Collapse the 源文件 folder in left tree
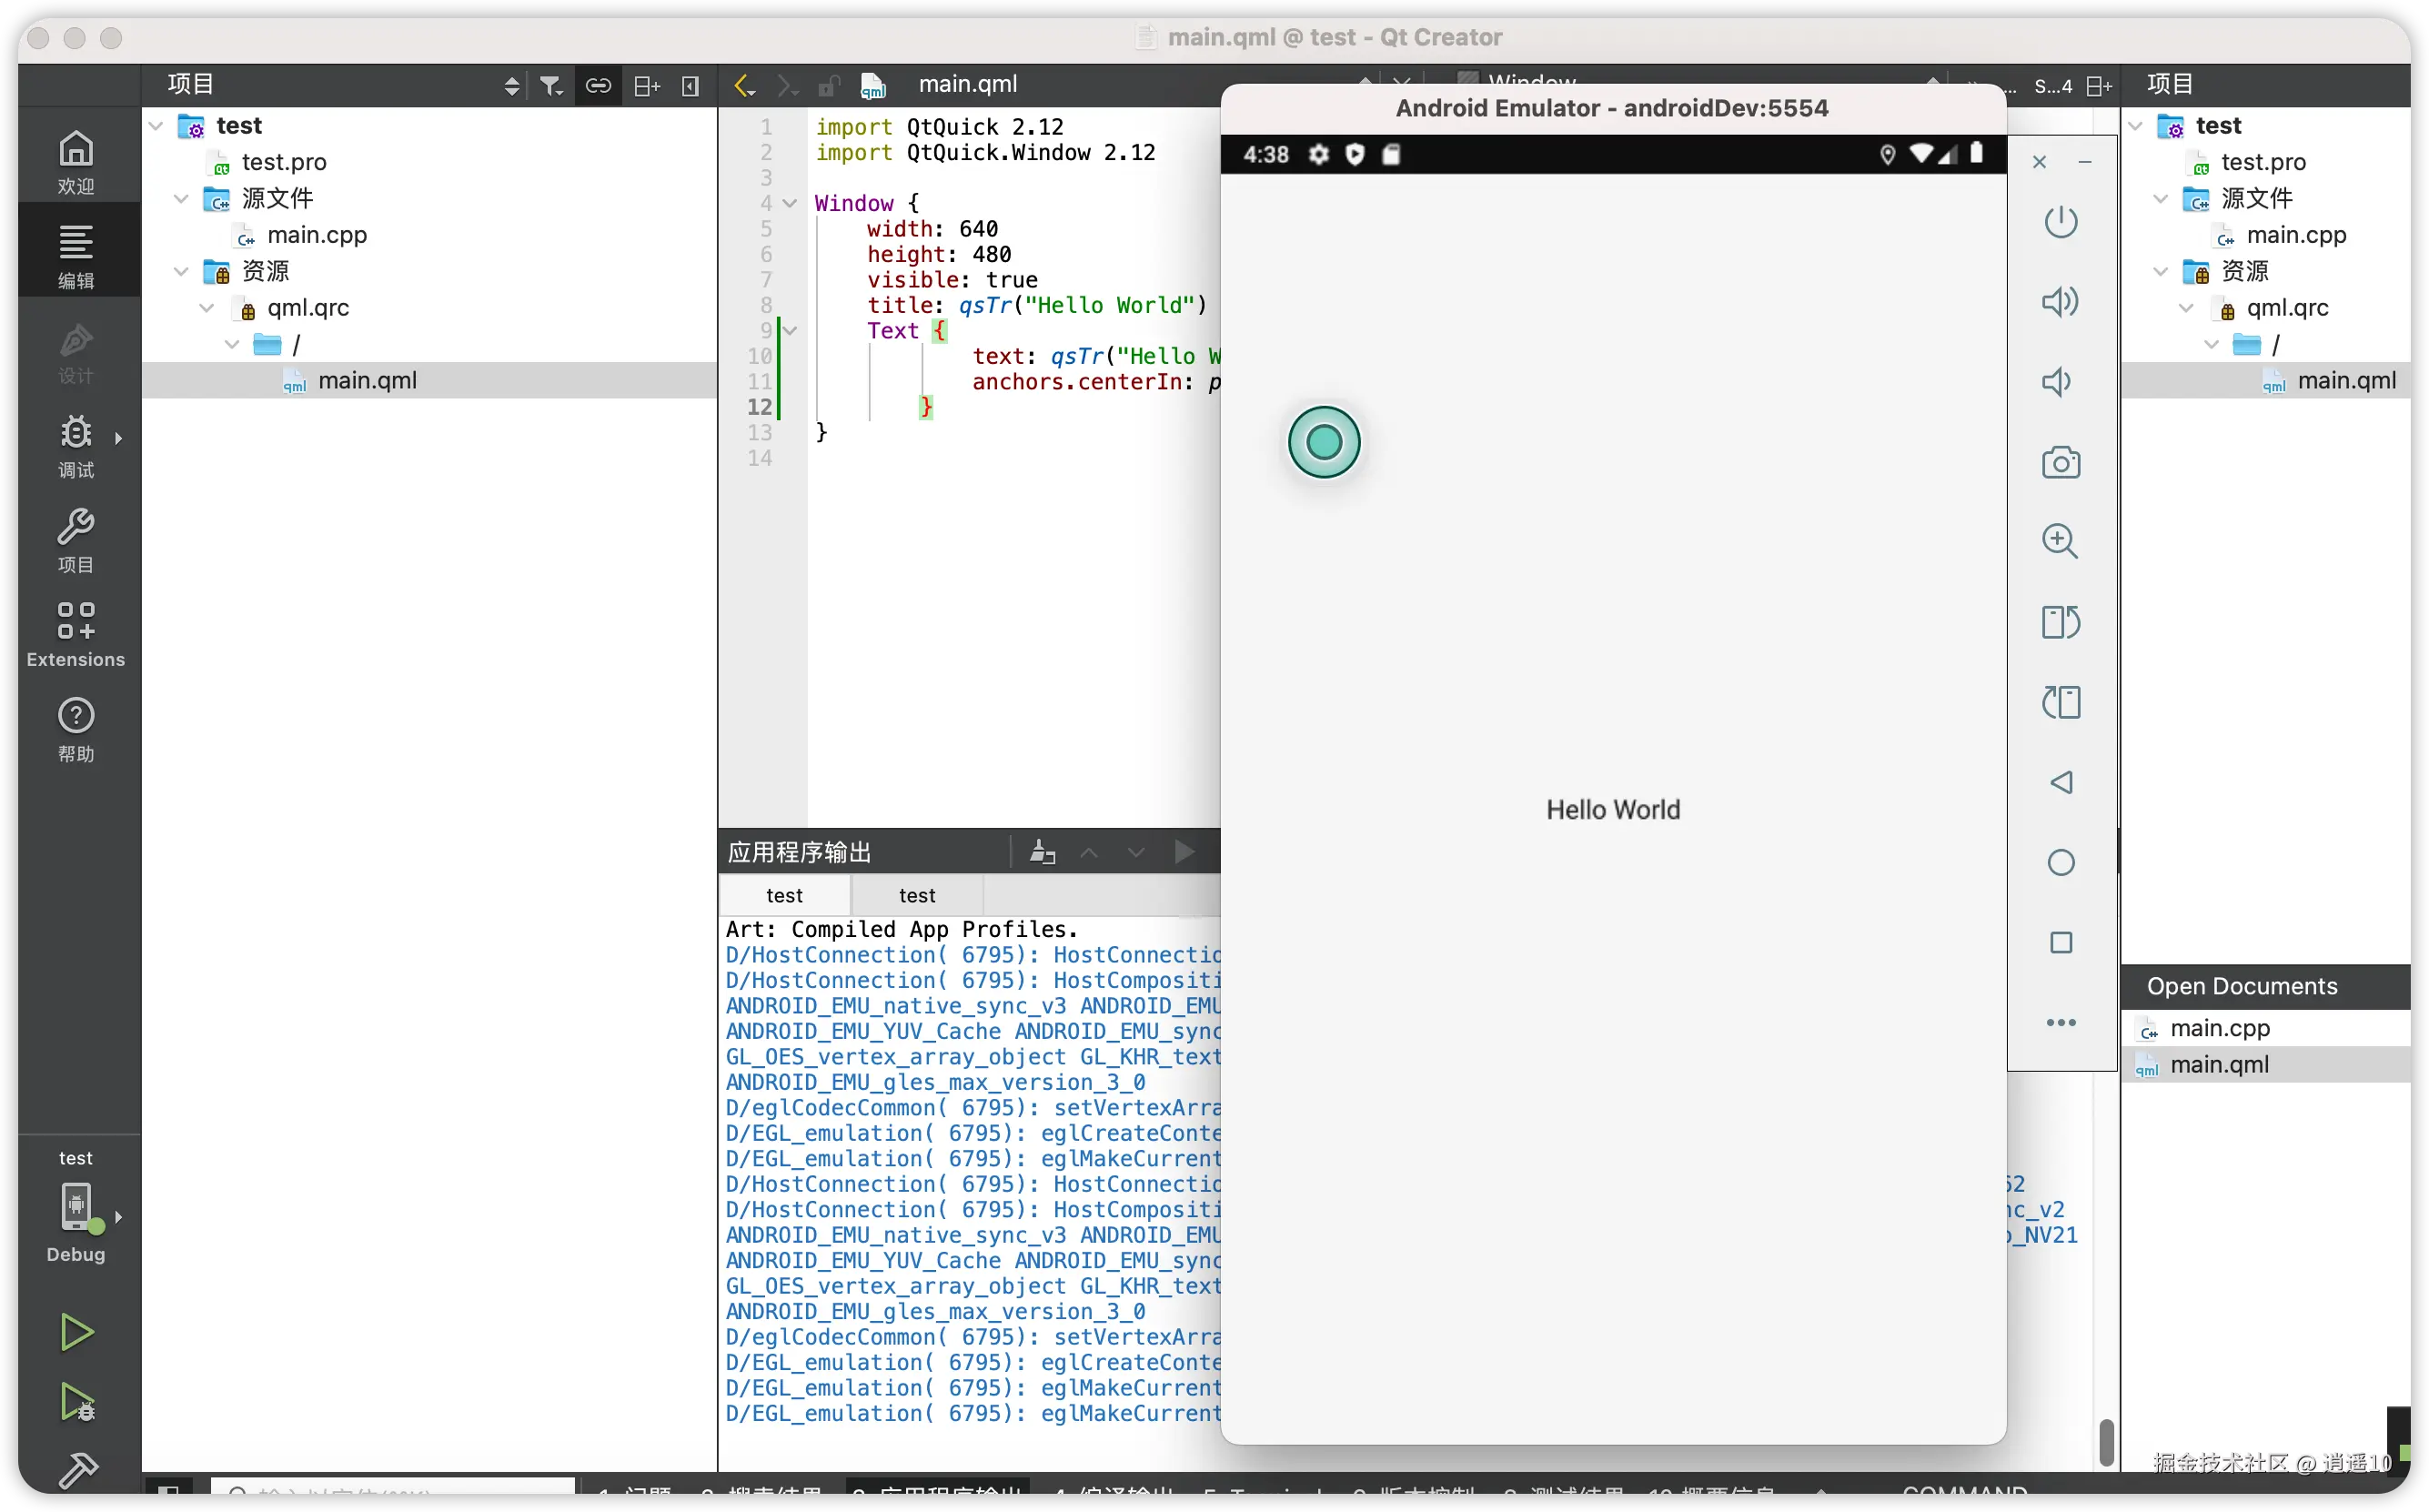 point(181,199)
